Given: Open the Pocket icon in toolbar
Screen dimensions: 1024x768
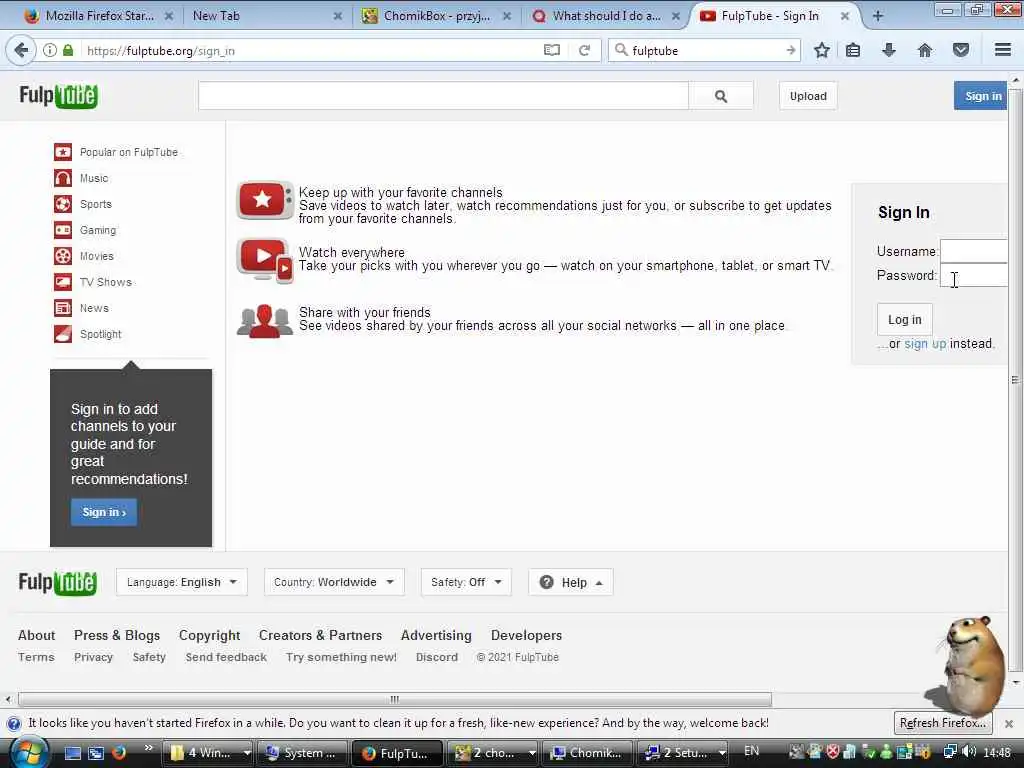Looking at the screenshot, I should click(x=961, y=50).
